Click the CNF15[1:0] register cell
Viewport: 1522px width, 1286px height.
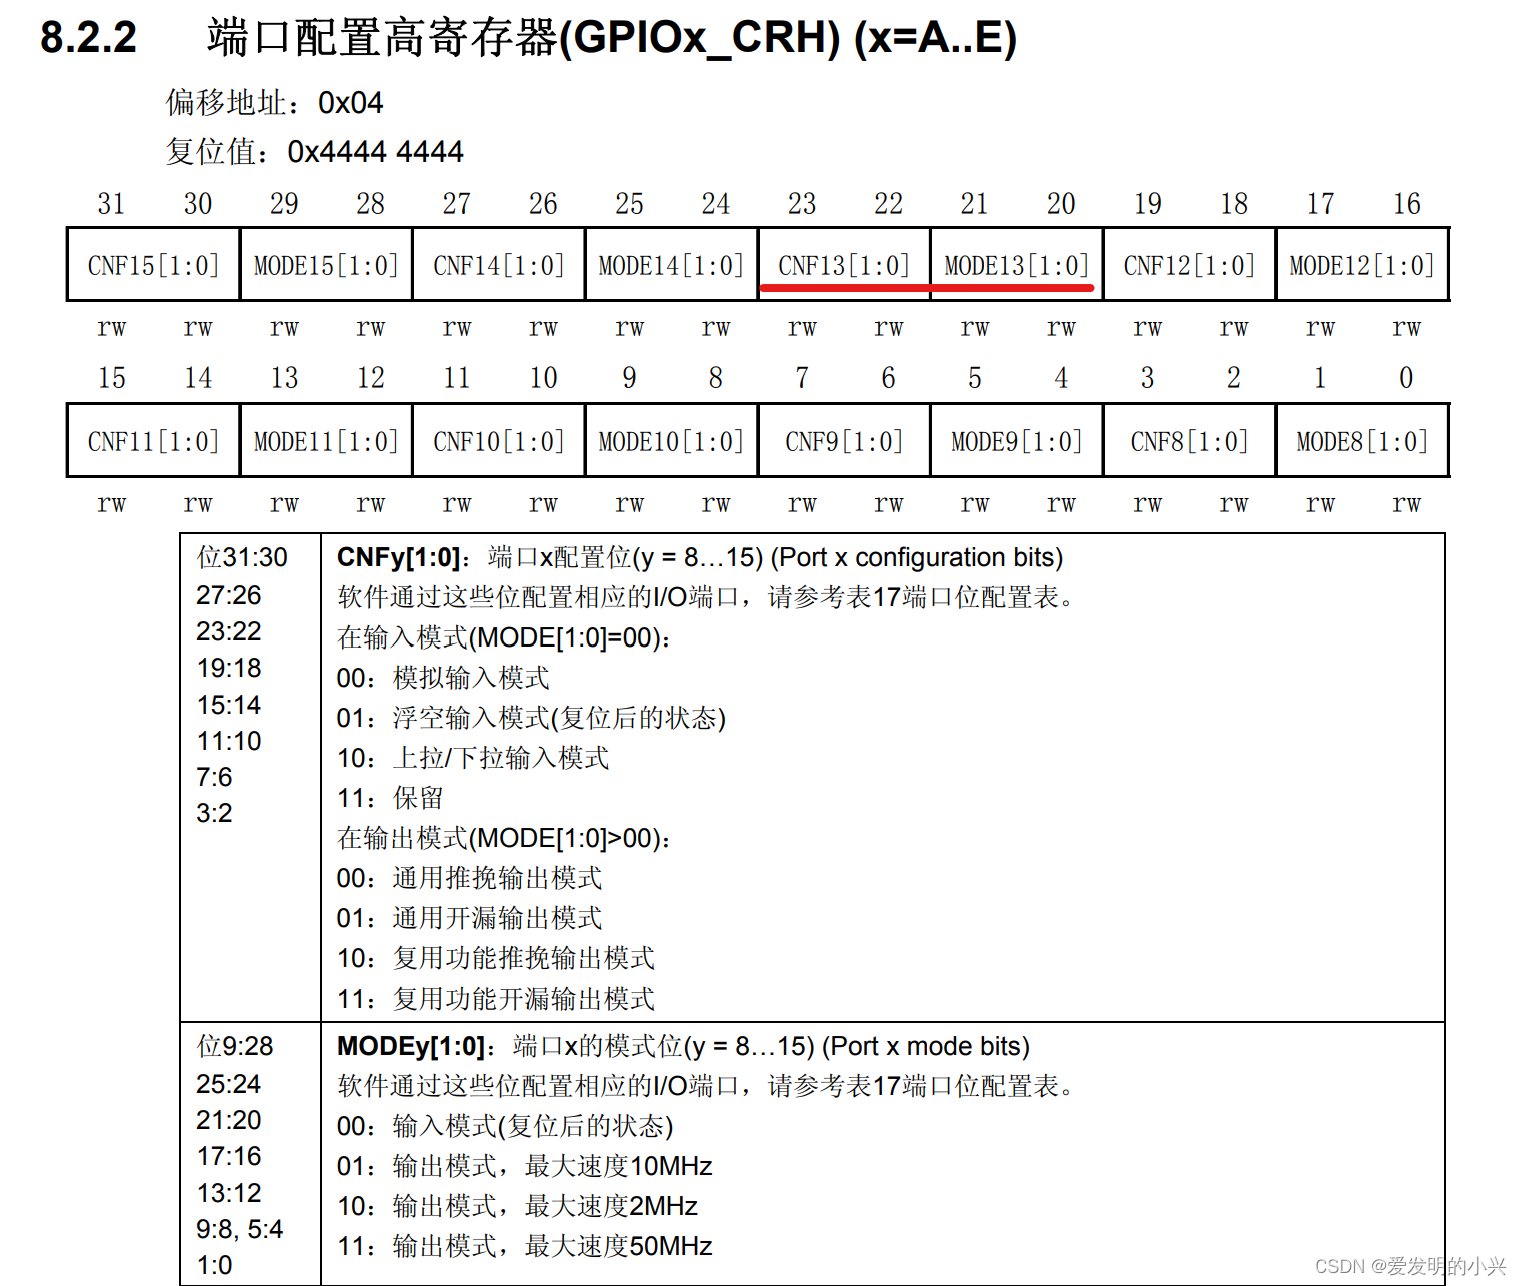click(x=153, y=265)
